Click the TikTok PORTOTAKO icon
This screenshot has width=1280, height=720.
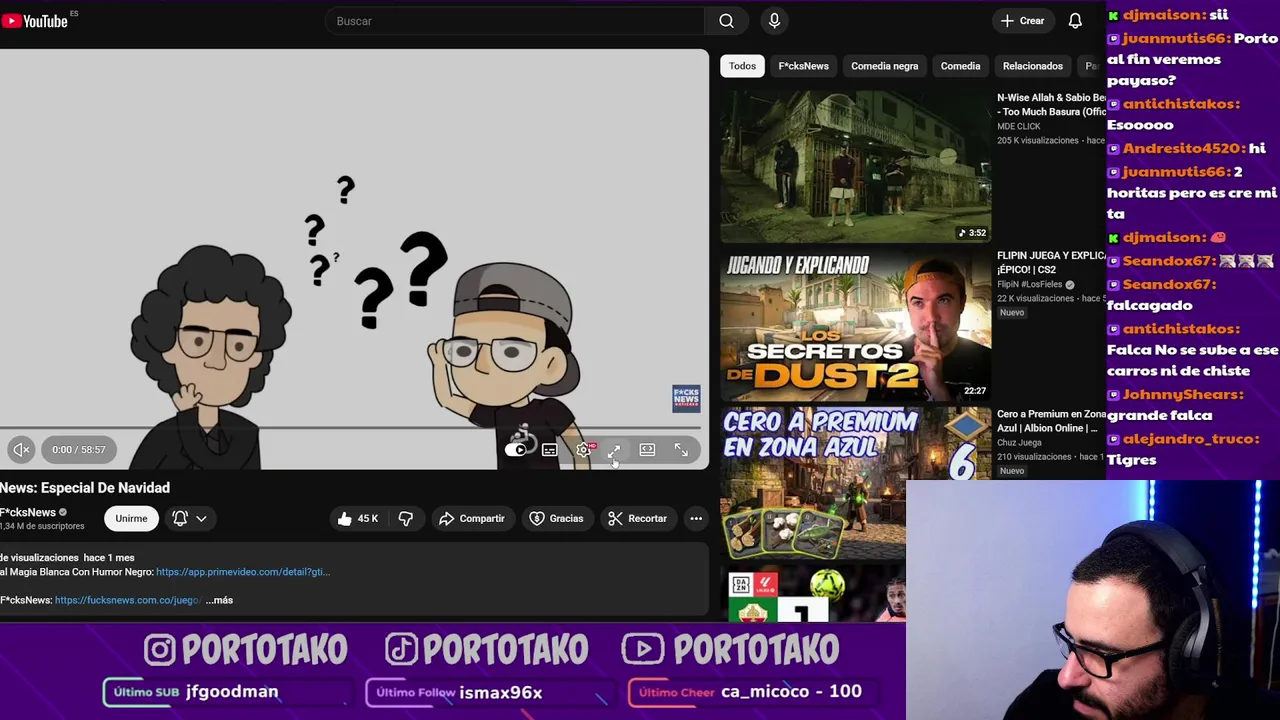pyautogui.click(x=401, y=650)
